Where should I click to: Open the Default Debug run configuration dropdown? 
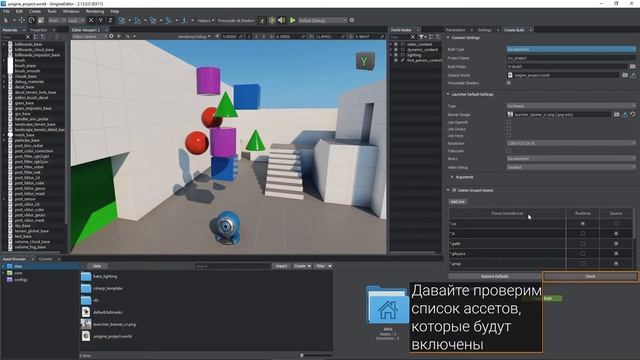(322, 20)
